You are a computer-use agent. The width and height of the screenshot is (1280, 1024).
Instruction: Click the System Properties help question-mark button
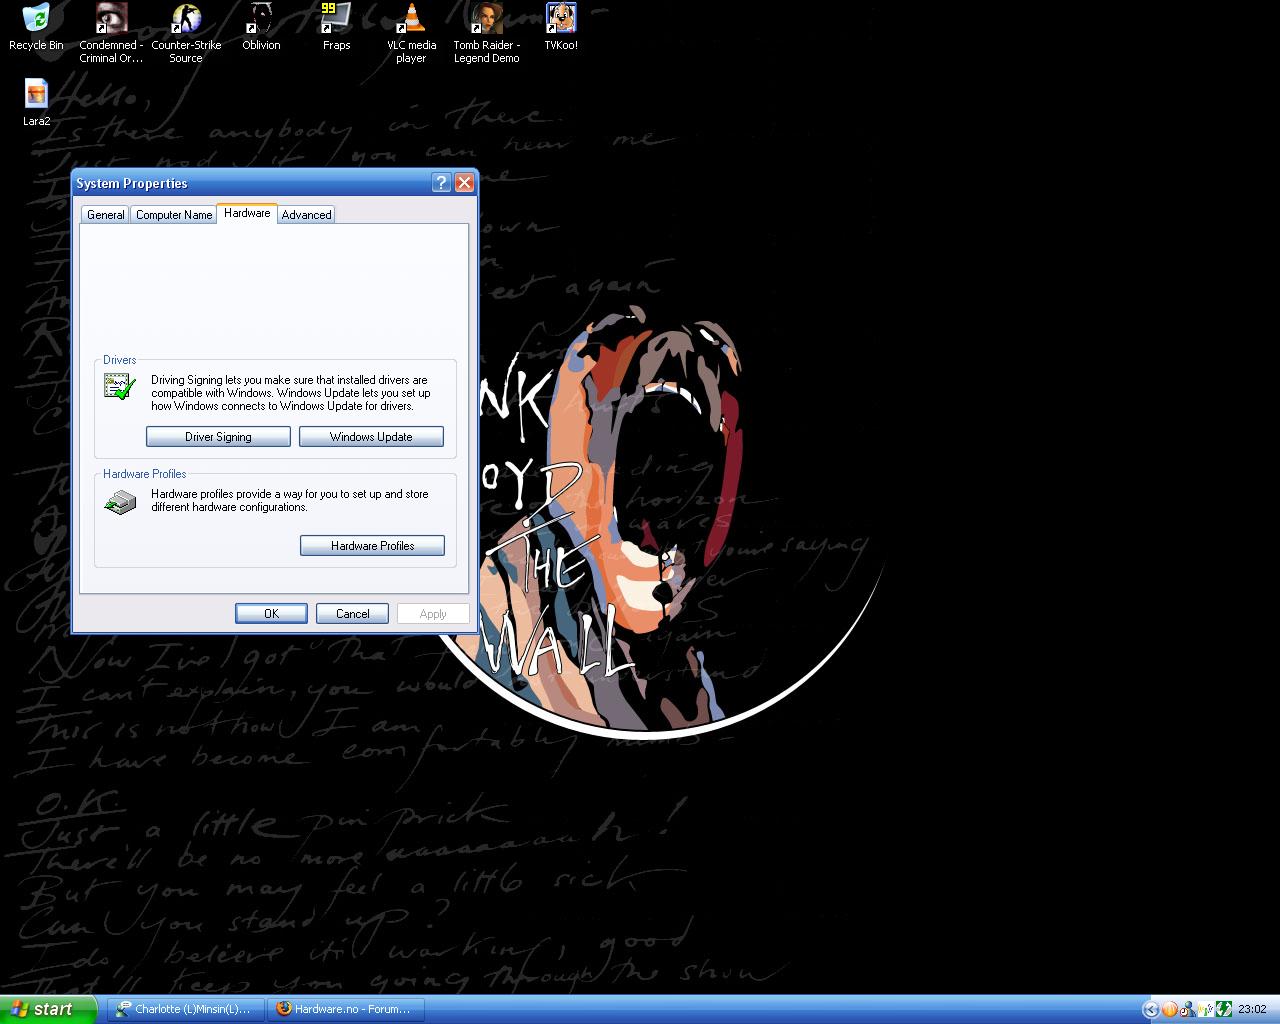click(442, 182)
